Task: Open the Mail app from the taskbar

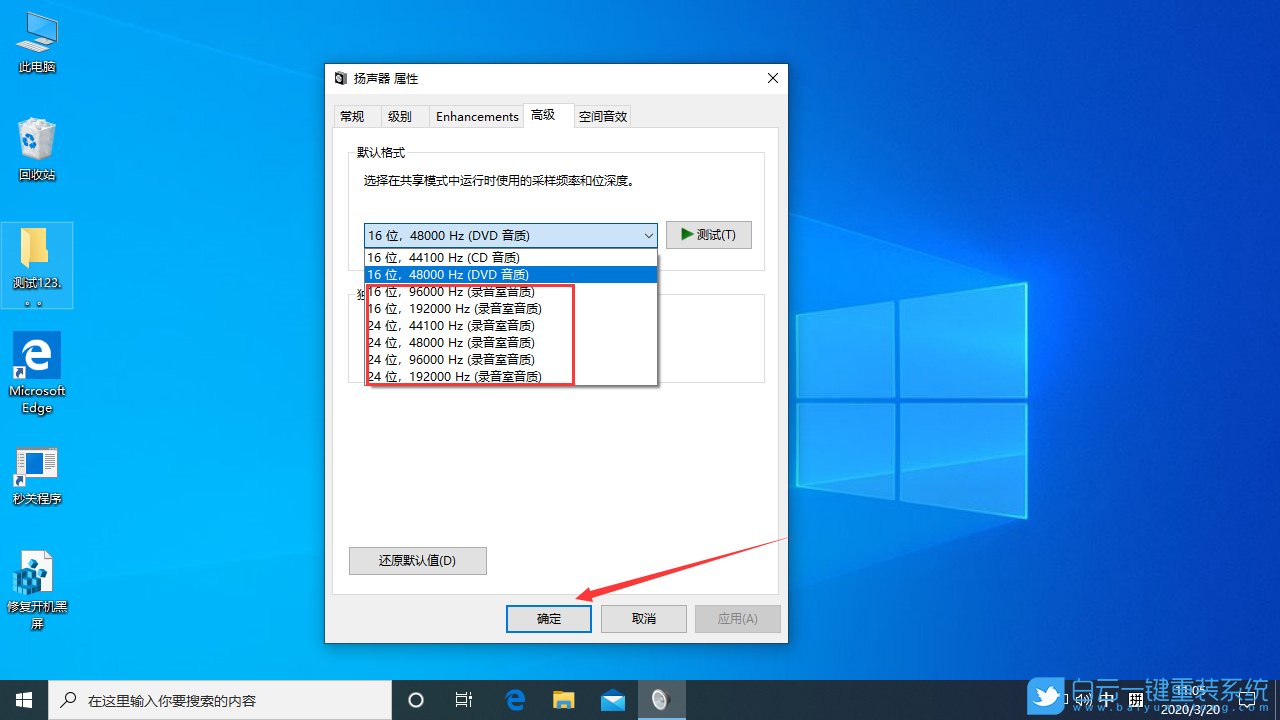Action: click(612, 700)
